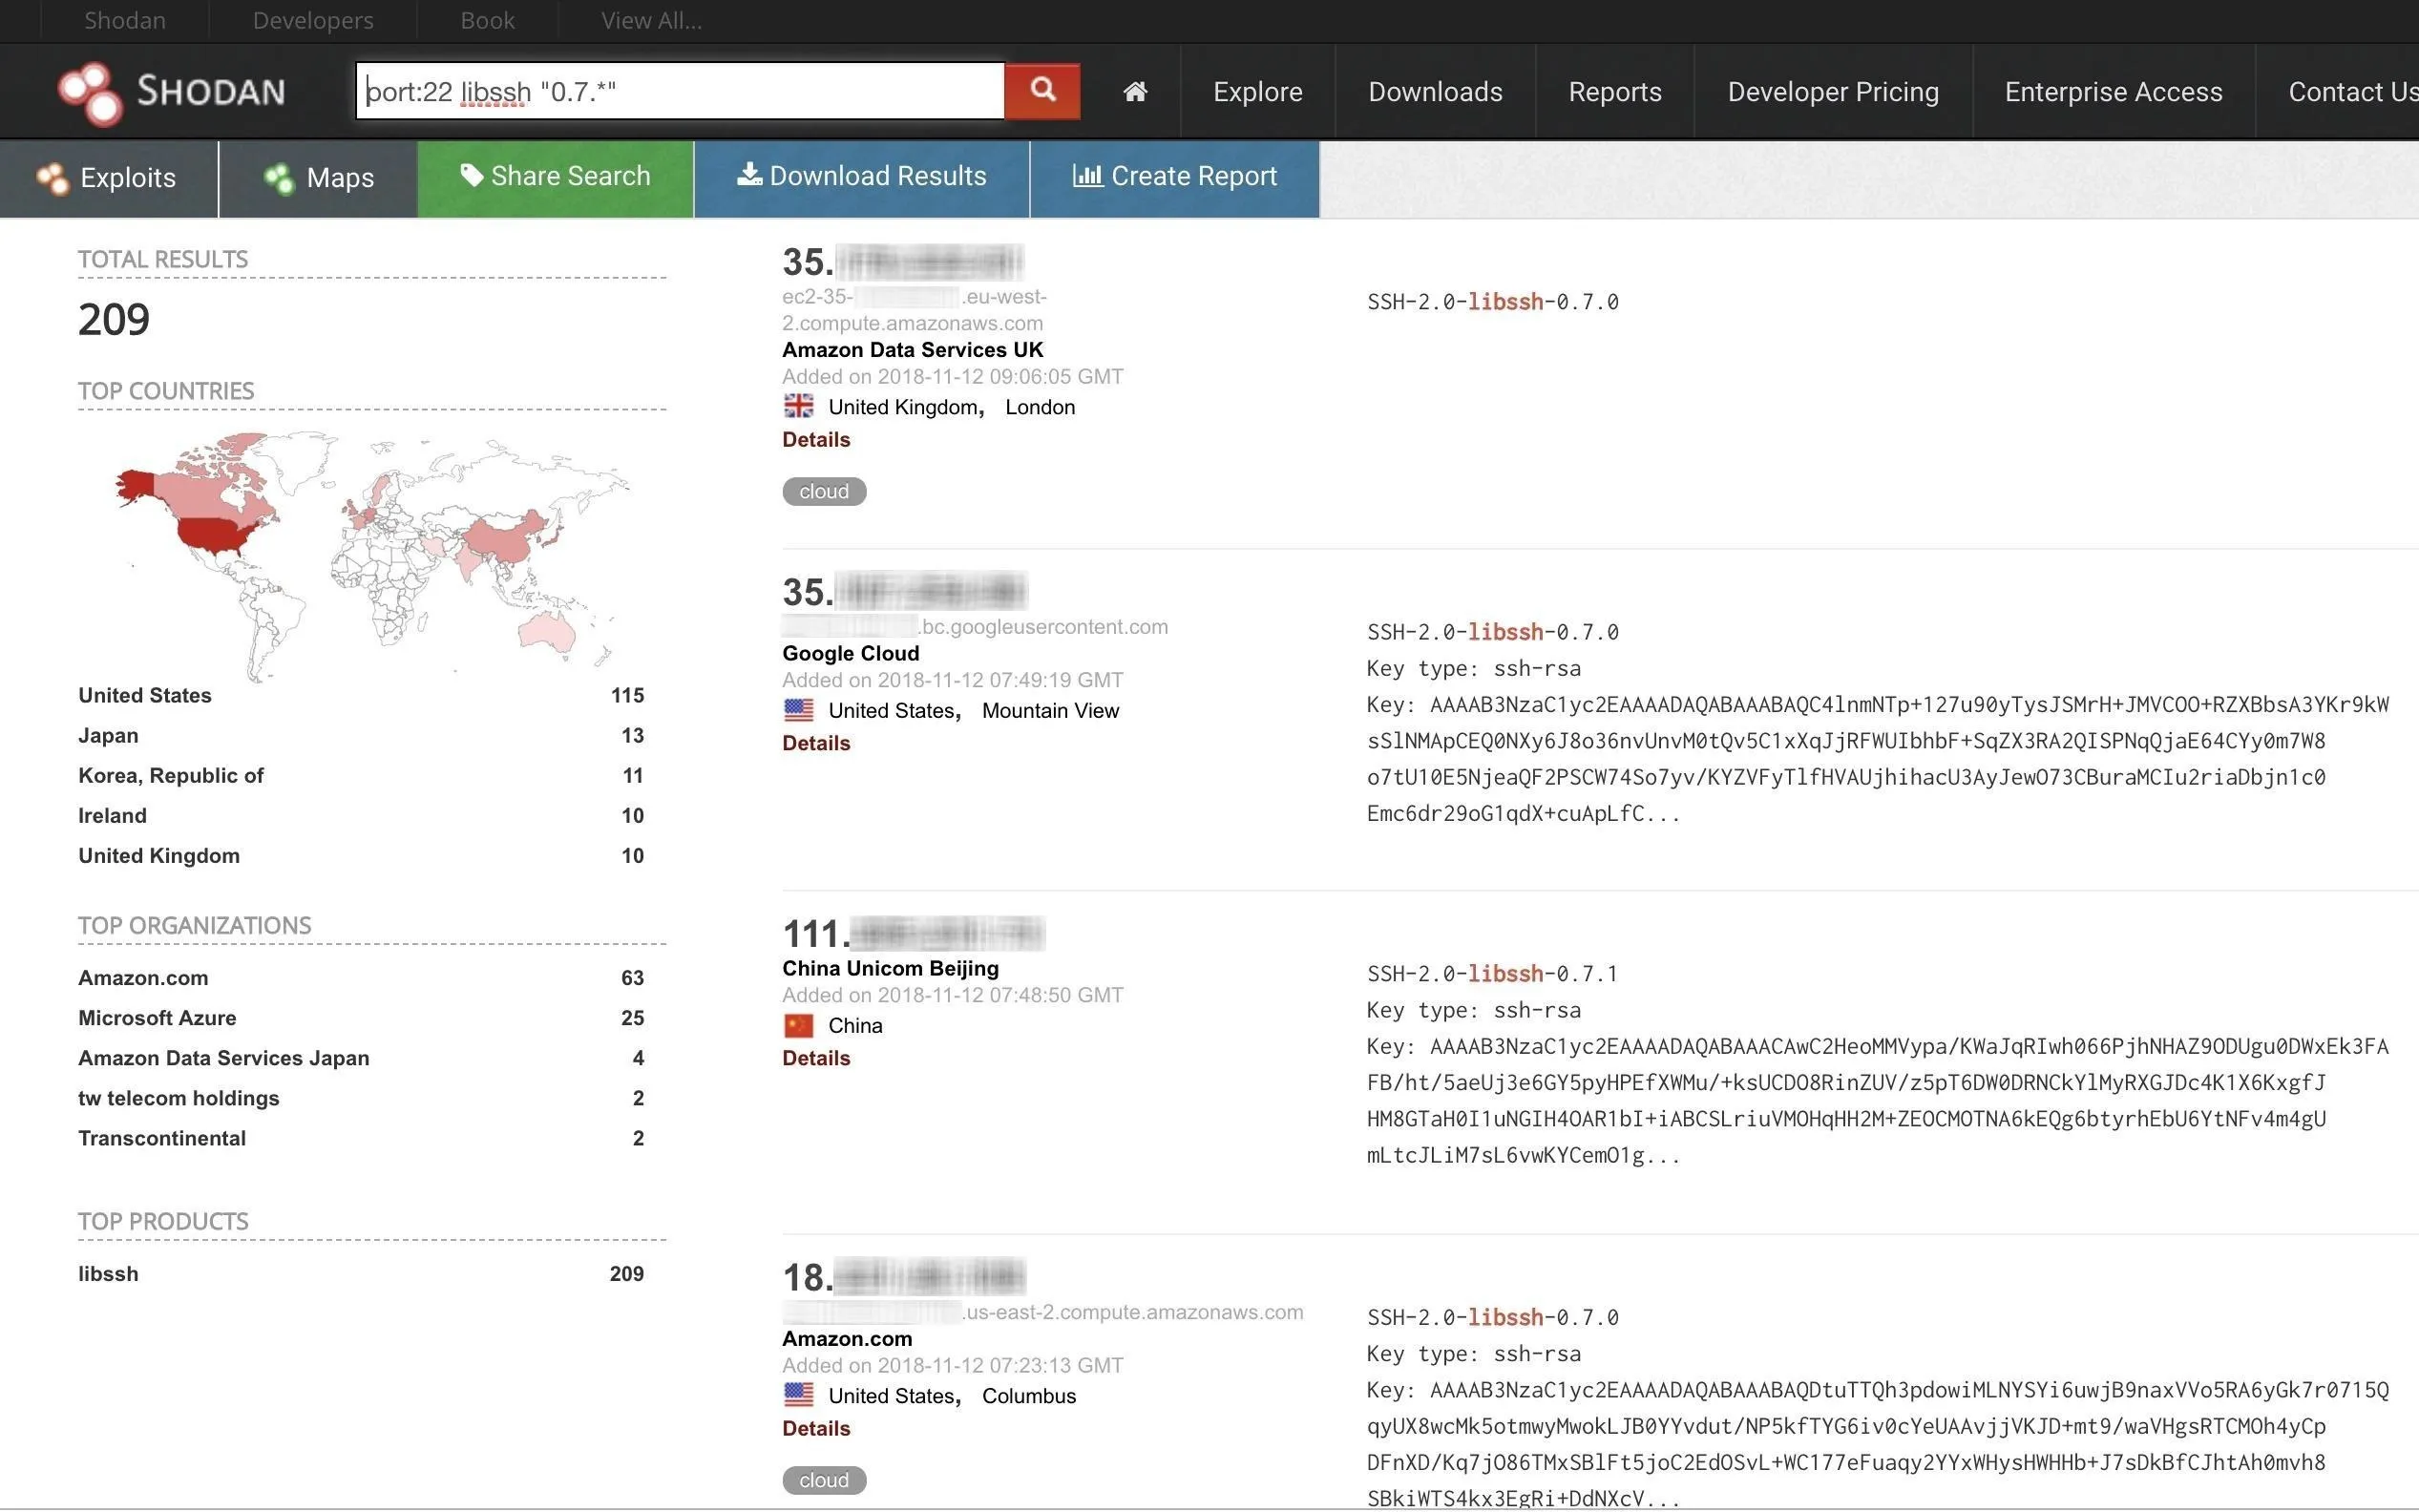The height and width of the screenshot is (1512, 2419).
Task: Click the red search magnifier button
Action: [1042, 91]
